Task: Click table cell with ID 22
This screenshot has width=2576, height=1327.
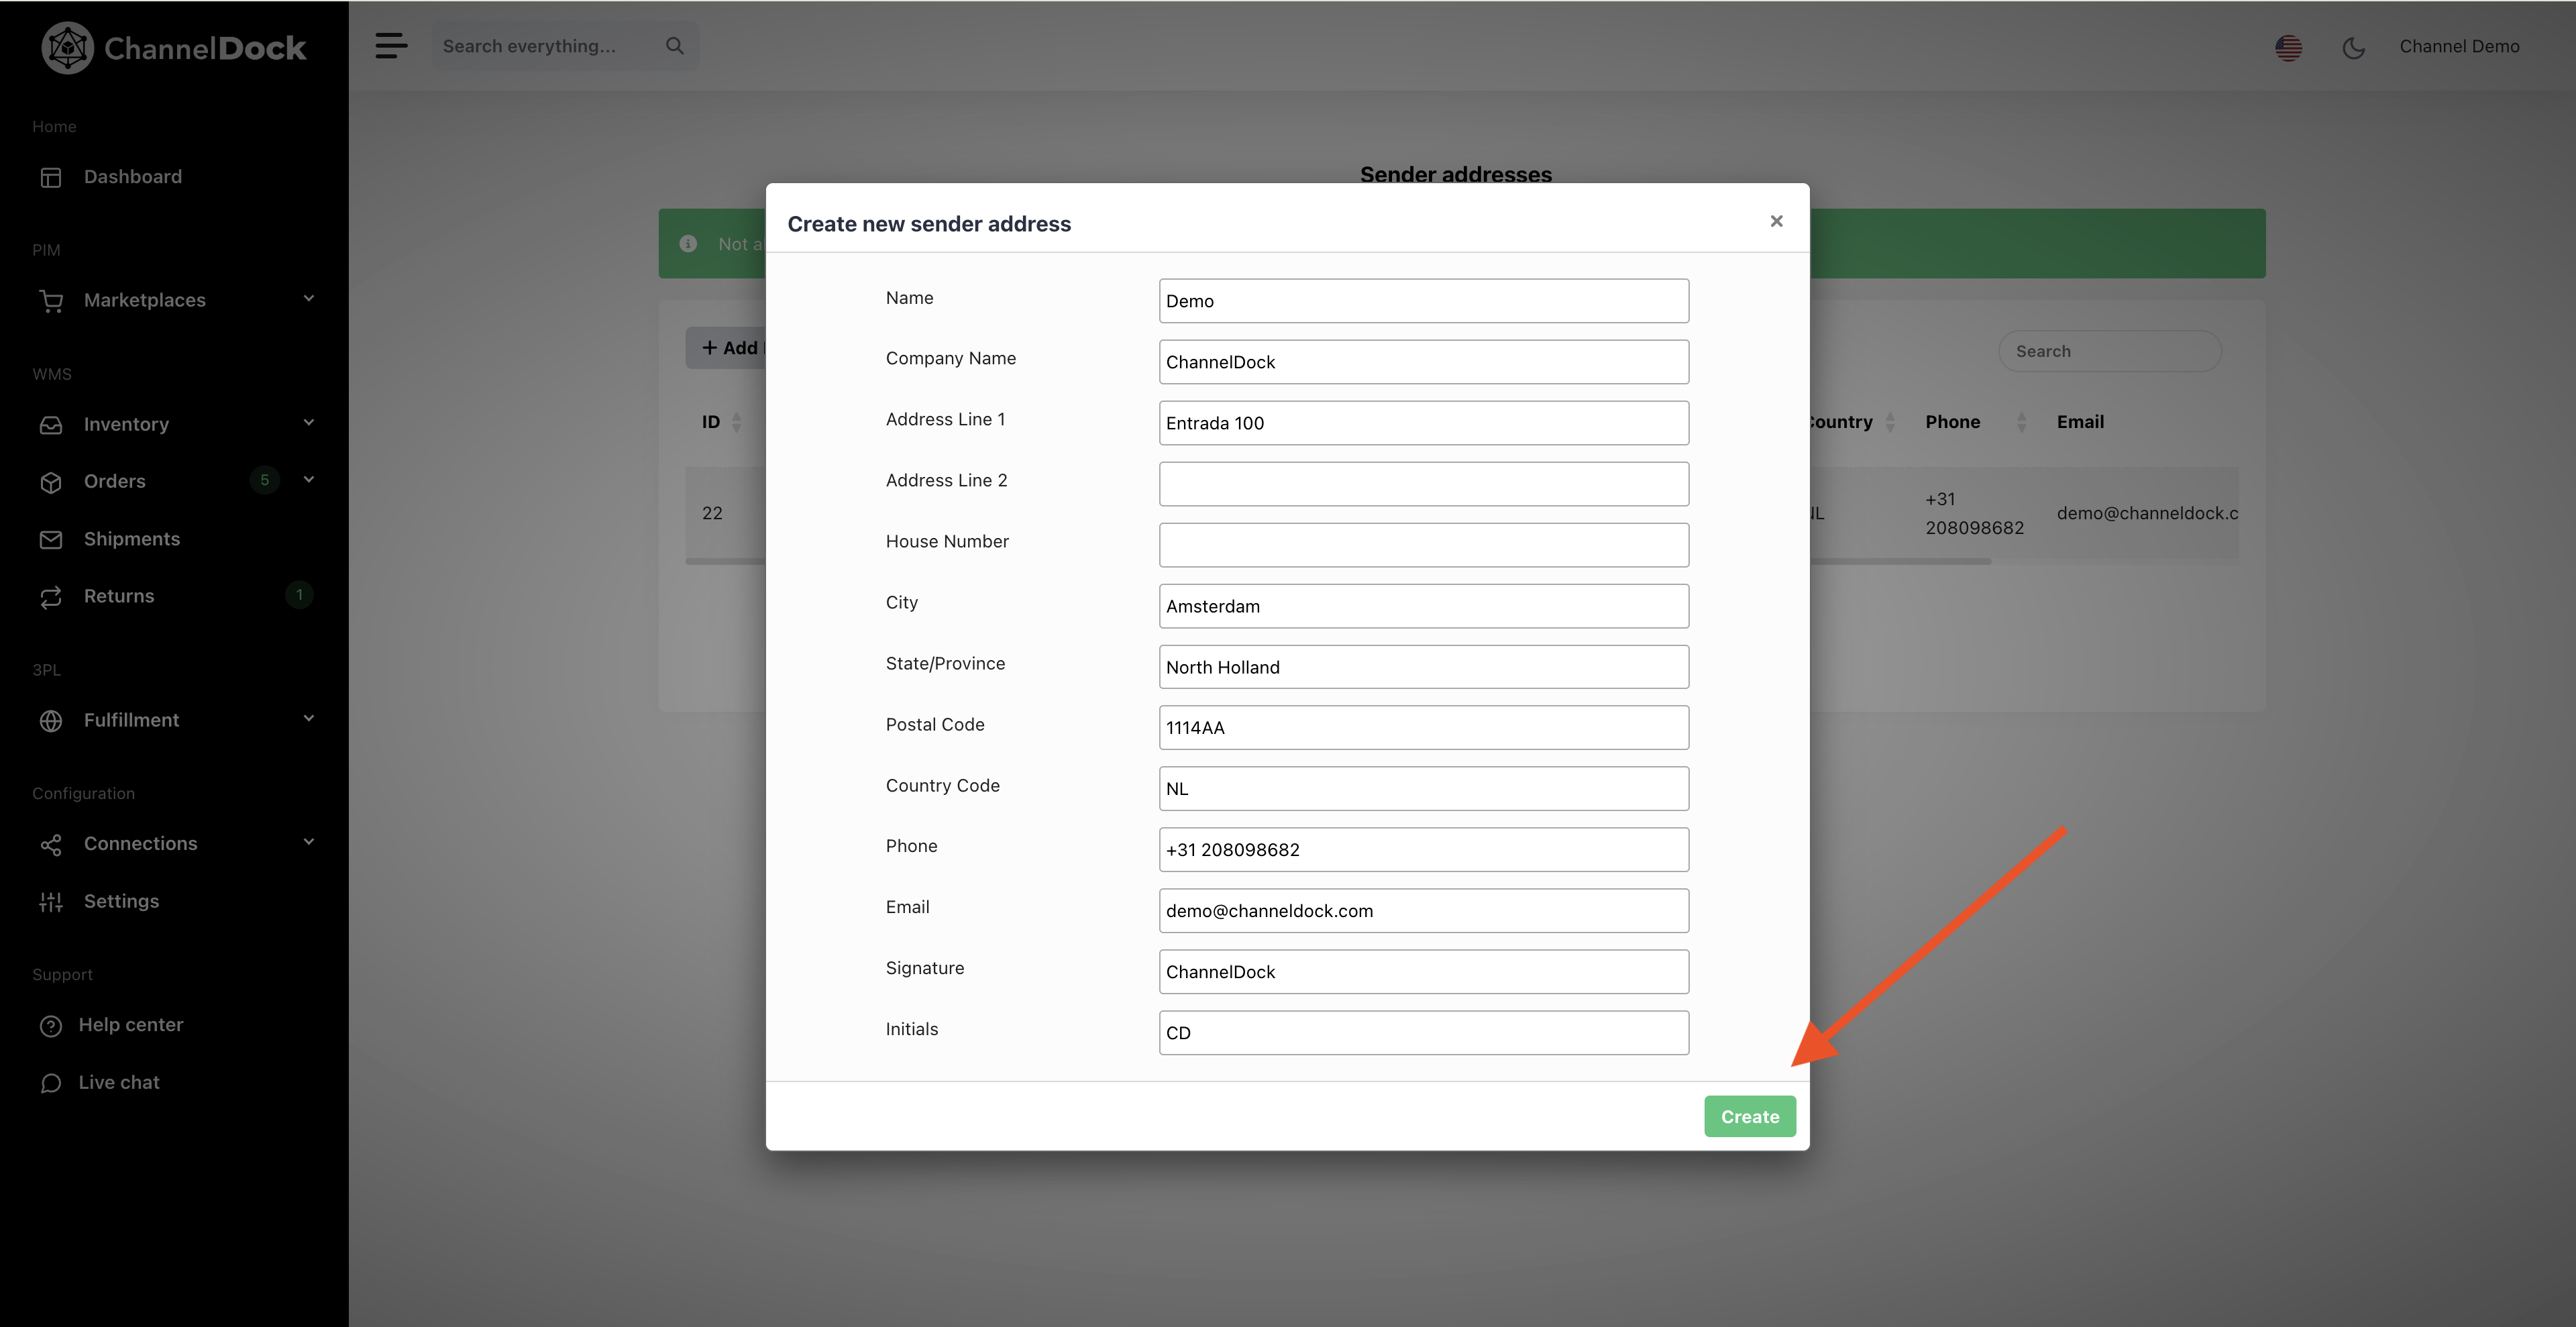Action: (712, 513)
